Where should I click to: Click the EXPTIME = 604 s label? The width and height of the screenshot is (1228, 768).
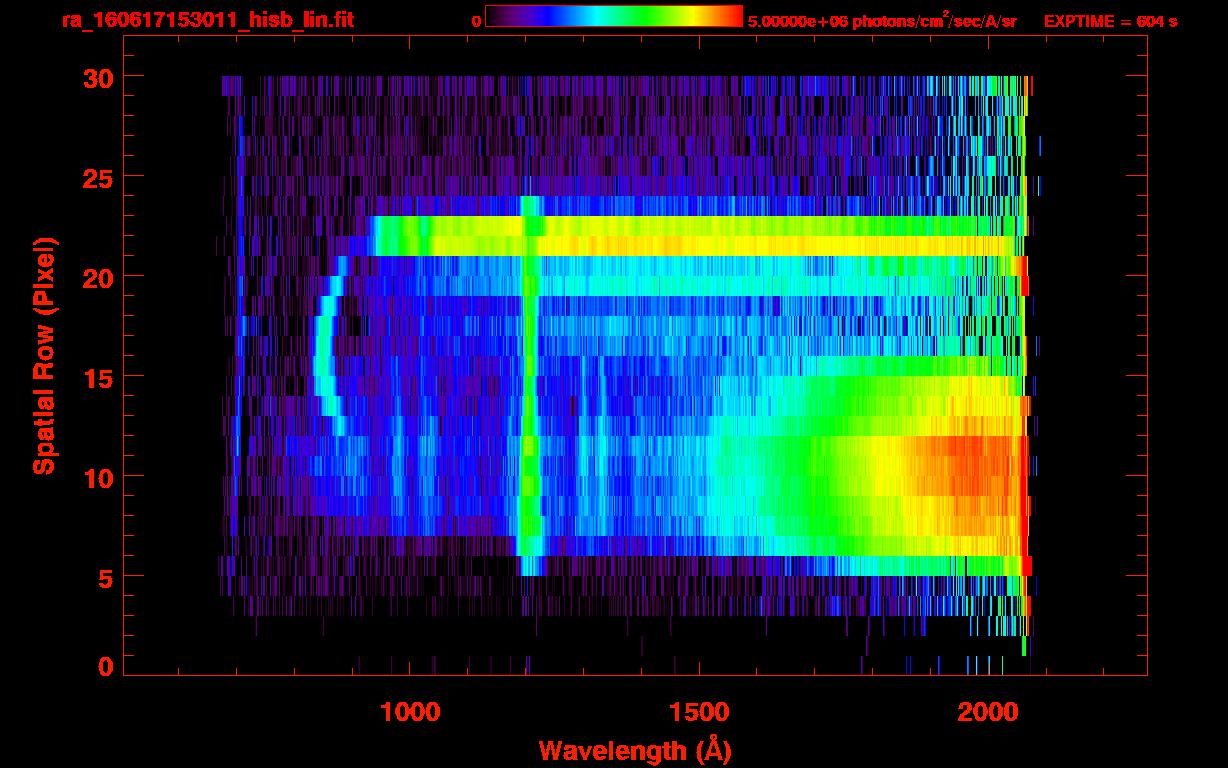[x=1110, y=21]
